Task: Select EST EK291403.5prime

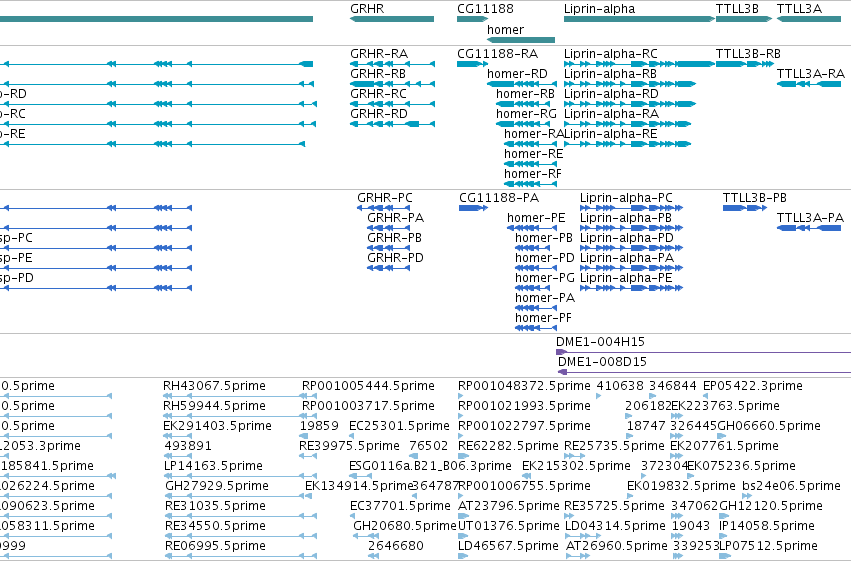Action: point(217,426)
